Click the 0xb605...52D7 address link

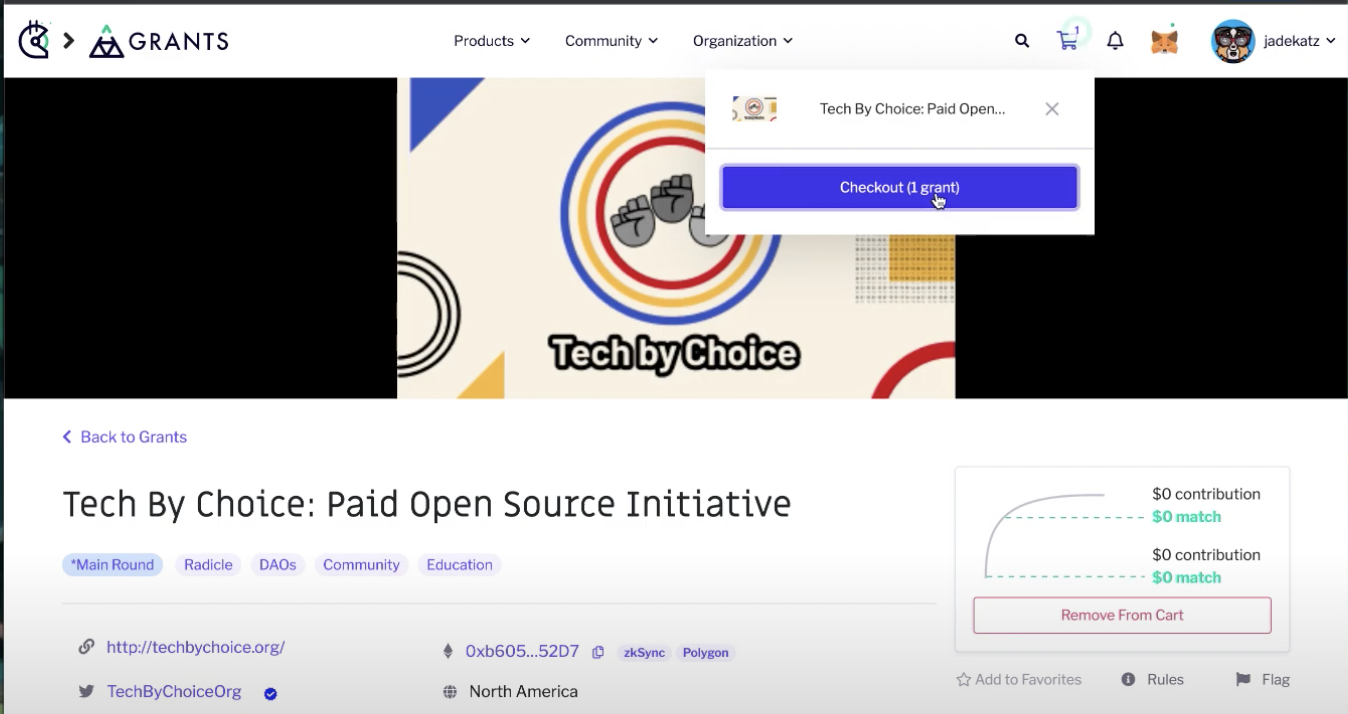[522, 651]
